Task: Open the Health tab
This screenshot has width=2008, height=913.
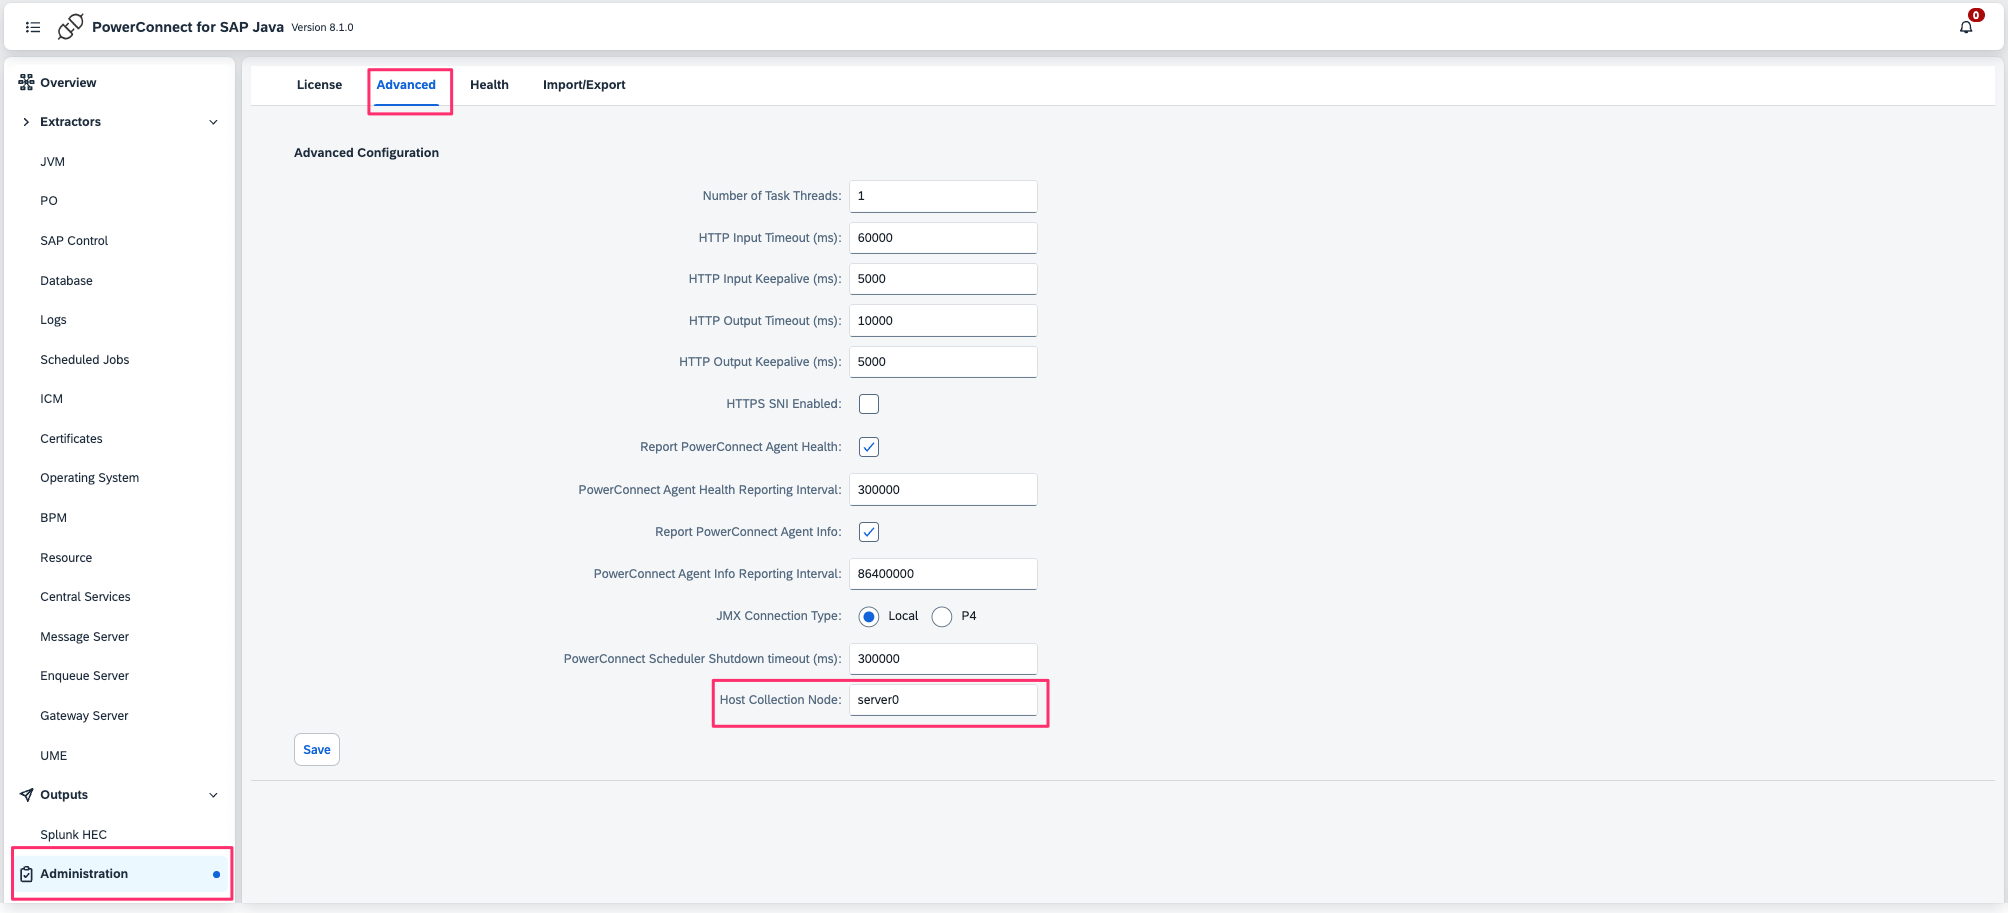Action: pos(489,85)
